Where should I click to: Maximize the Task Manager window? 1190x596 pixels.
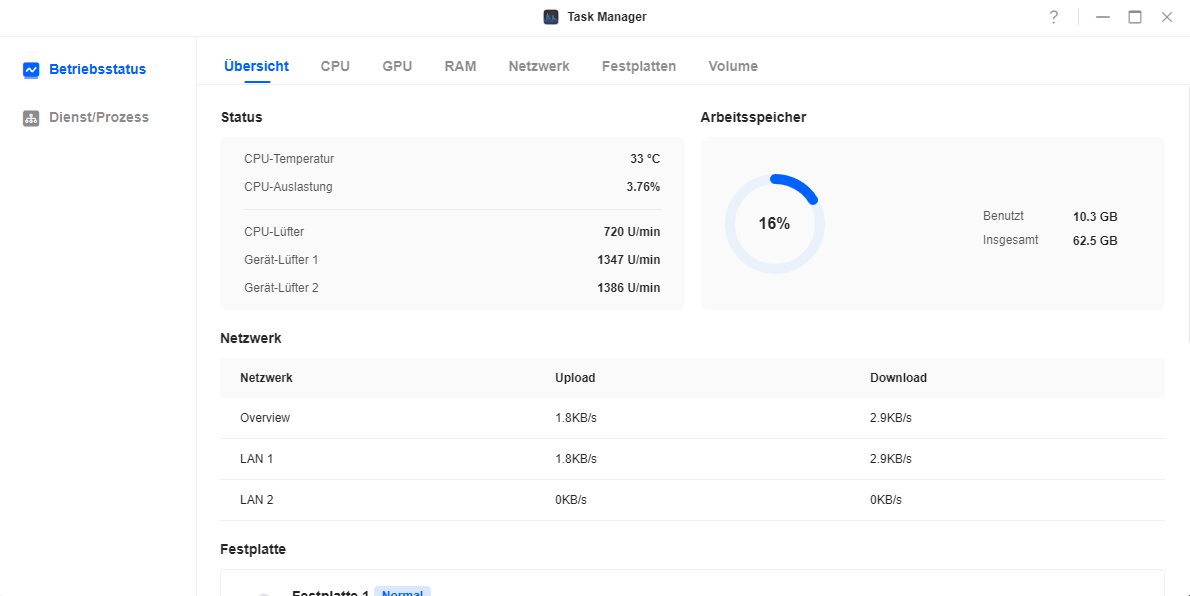click(1135, 17)
